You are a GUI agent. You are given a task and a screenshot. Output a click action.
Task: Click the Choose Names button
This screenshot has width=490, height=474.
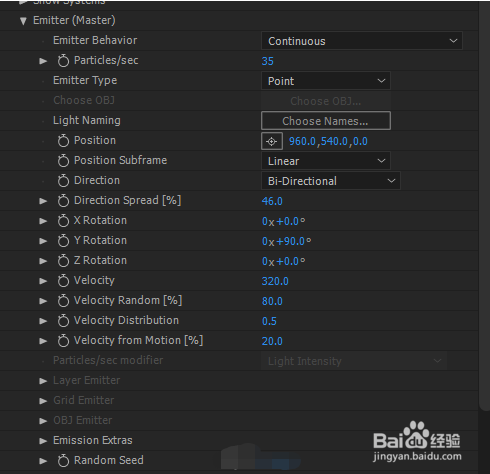coord(326,121)
